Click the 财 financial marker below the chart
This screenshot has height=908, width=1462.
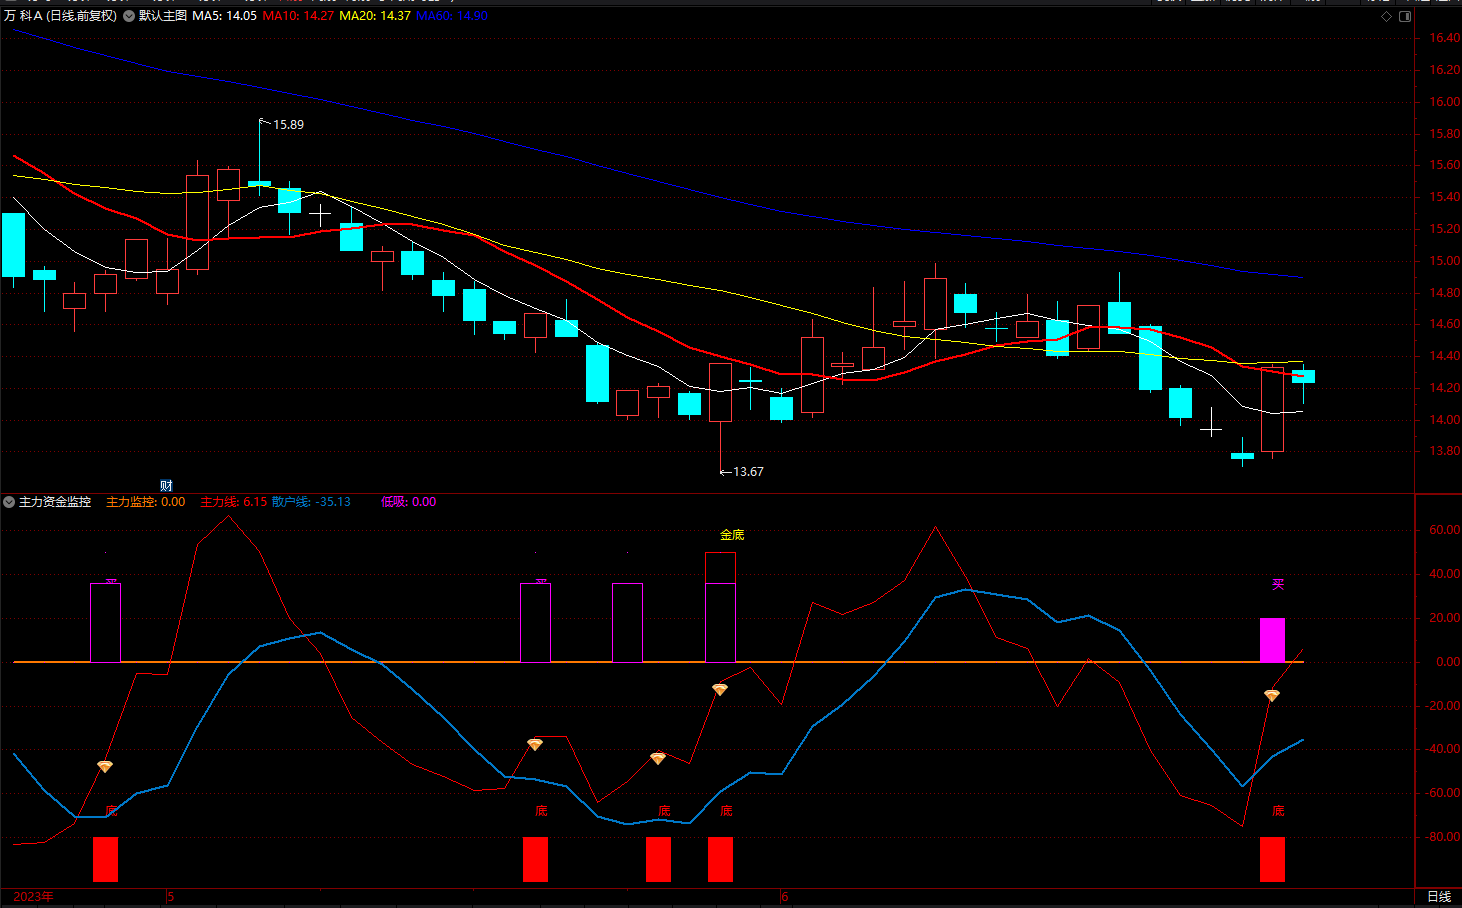(166, 486)
